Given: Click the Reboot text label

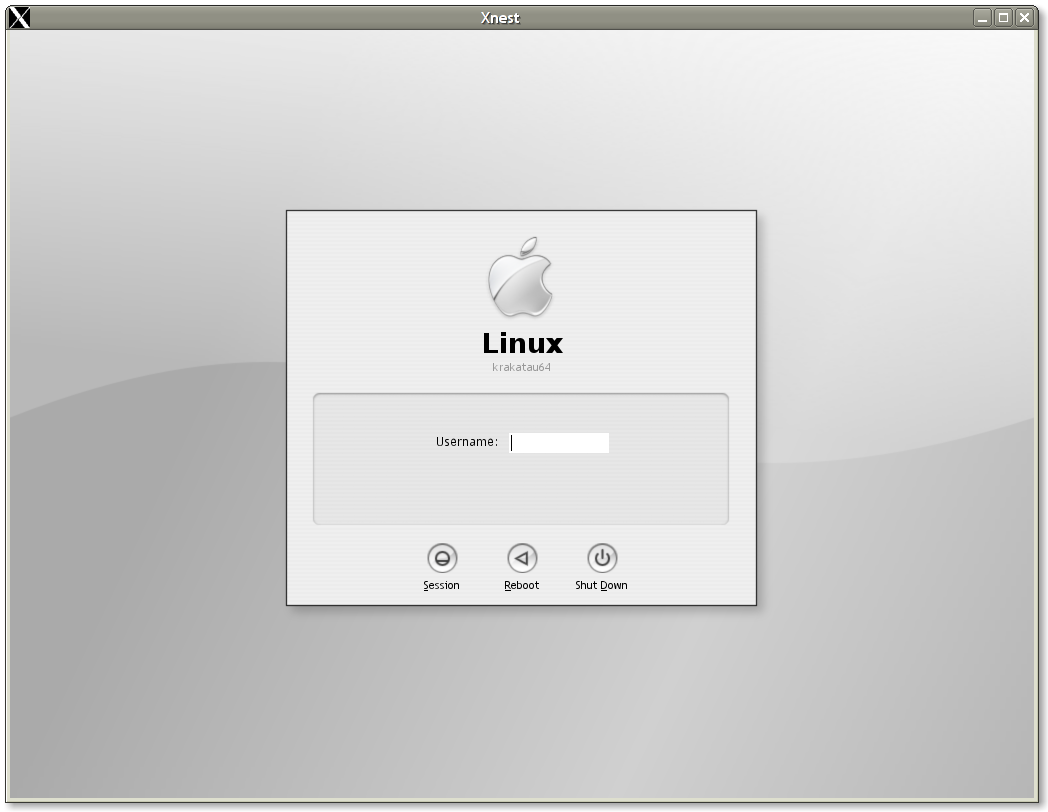Looking at the screenshot, I should click(521, 585).
